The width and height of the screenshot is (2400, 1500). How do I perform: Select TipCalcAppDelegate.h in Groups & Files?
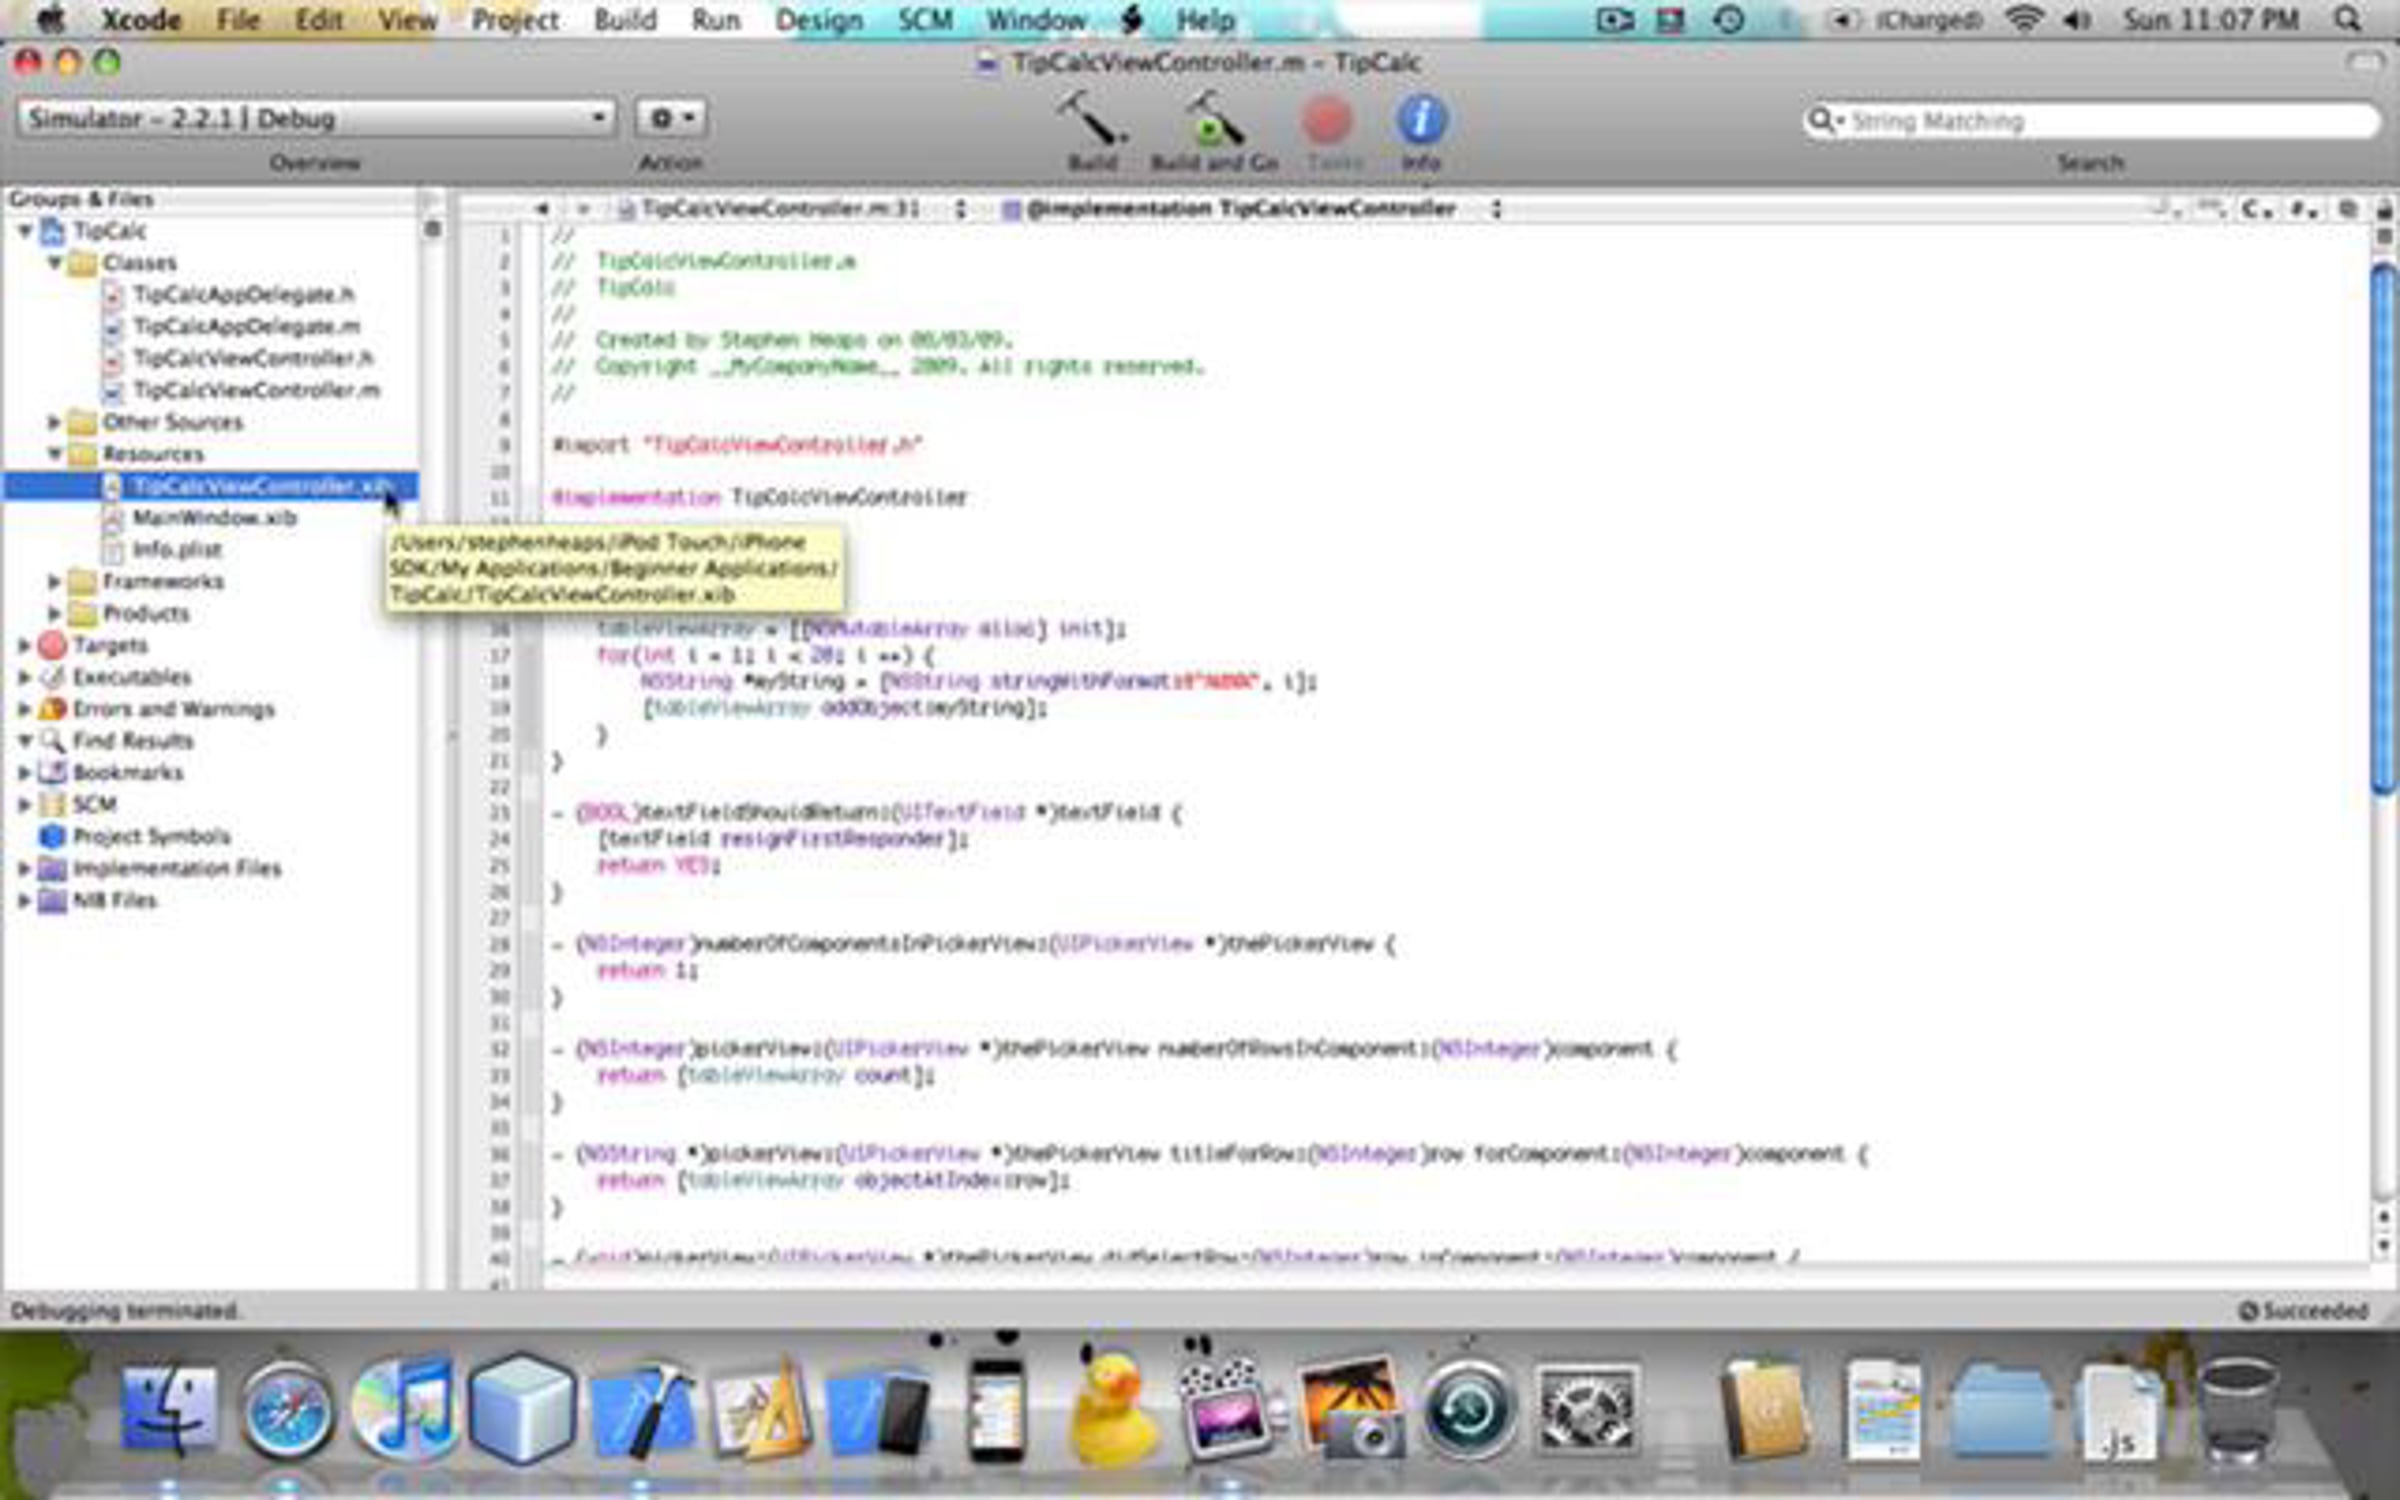click(243, 295)
